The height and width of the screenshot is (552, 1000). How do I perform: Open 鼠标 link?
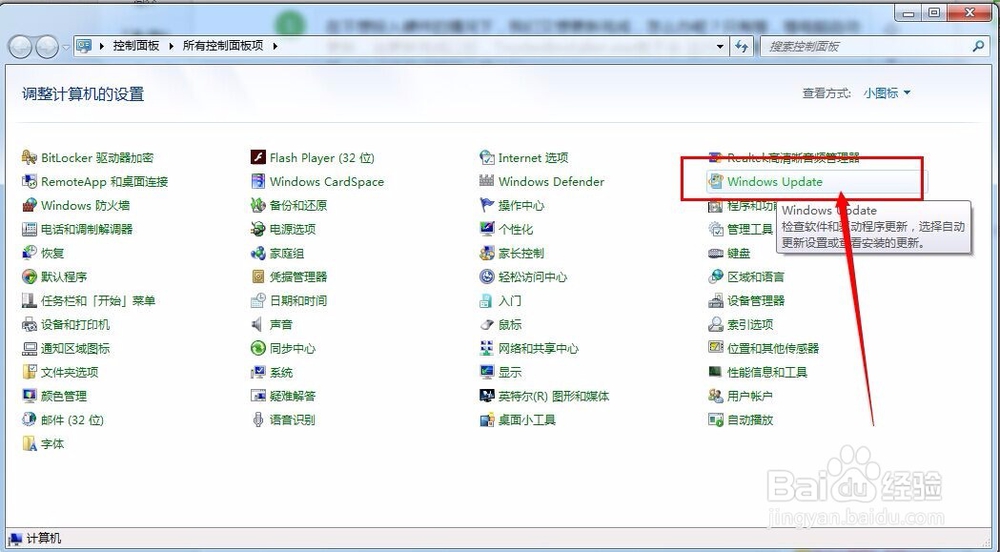tap(510, 324)
